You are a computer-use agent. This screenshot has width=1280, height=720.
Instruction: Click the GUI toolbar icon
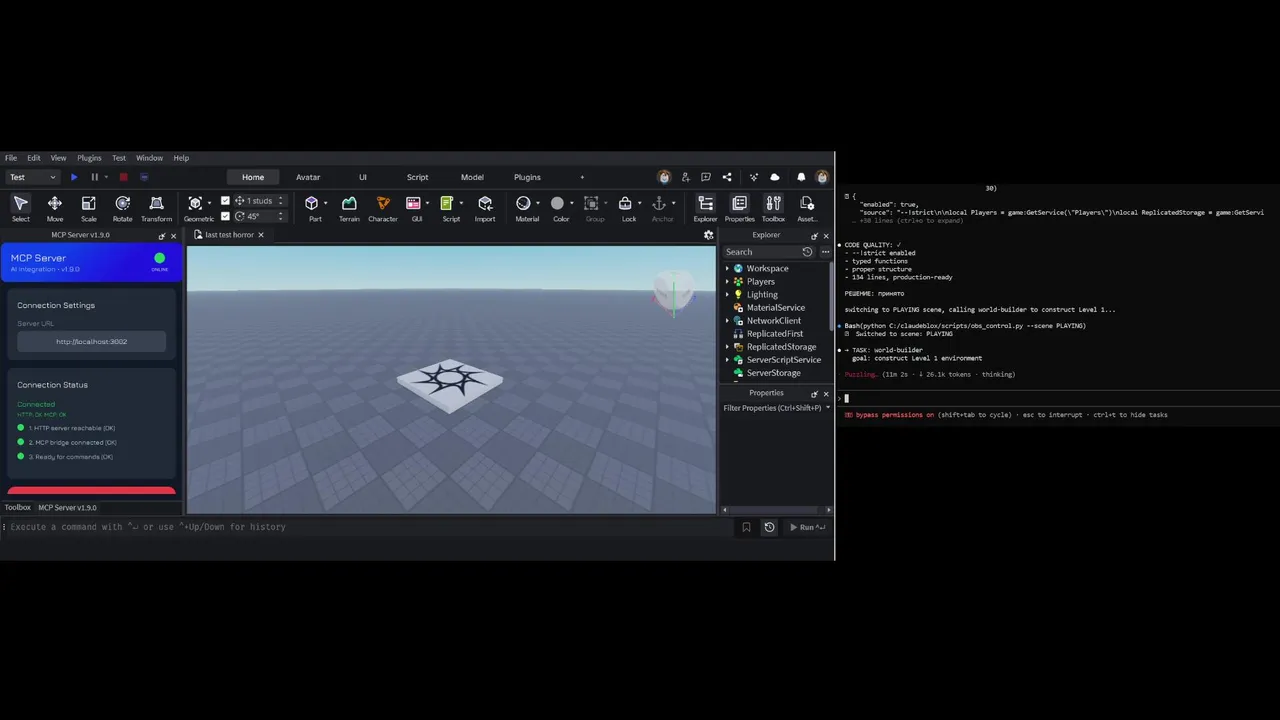click(414, 204)
